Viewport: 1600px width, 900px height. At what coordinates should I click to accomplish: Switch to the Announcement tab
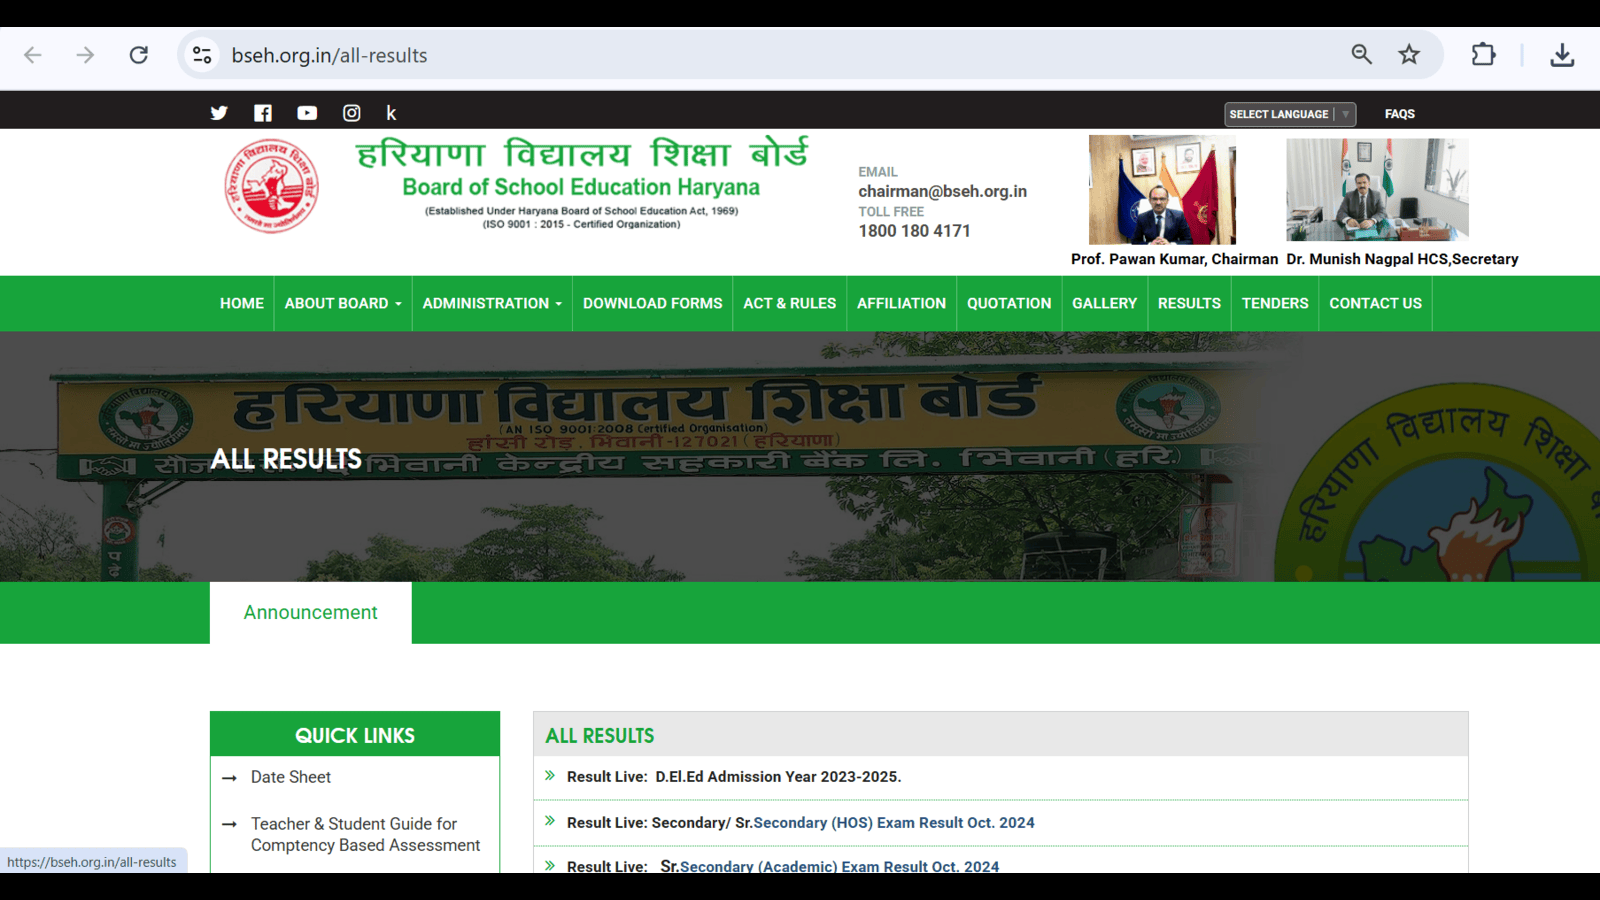click(x=310, y=612)
